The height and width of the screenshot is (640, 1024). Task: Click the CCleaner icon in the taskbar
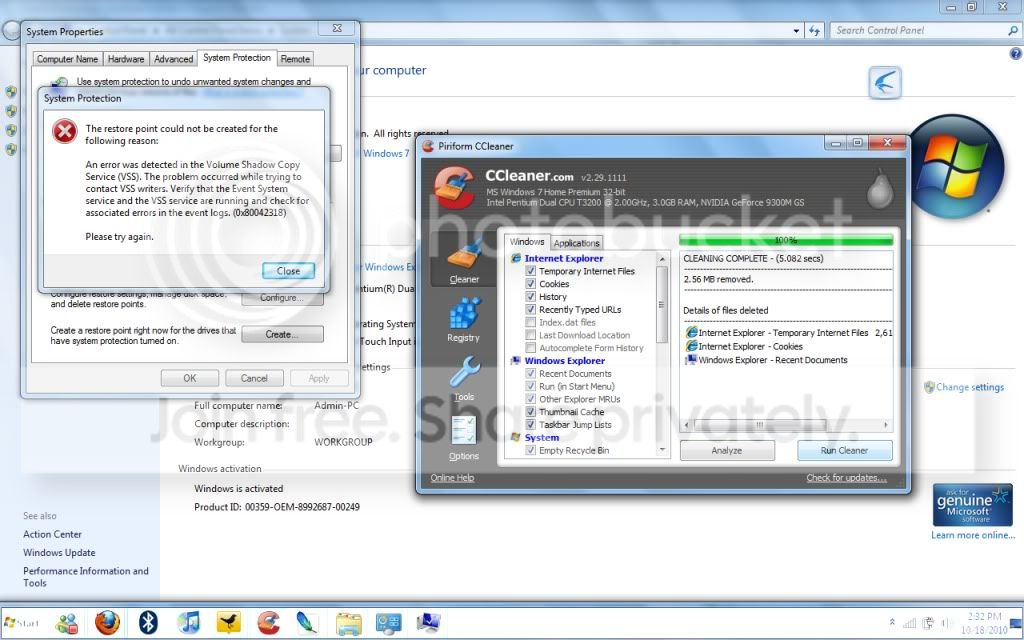click(268, 622)
